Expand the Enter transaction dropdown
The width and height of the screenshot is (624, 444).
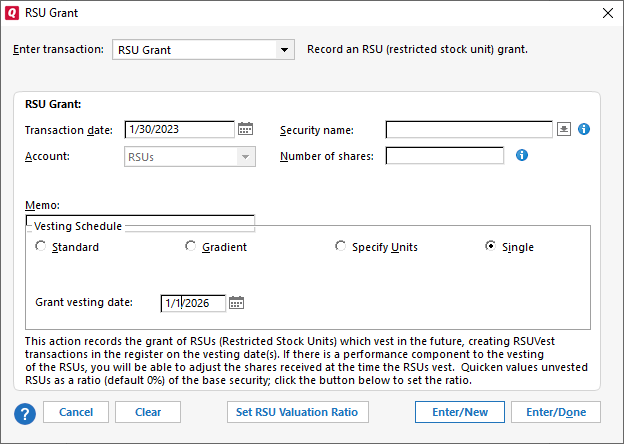click(285, 50)
